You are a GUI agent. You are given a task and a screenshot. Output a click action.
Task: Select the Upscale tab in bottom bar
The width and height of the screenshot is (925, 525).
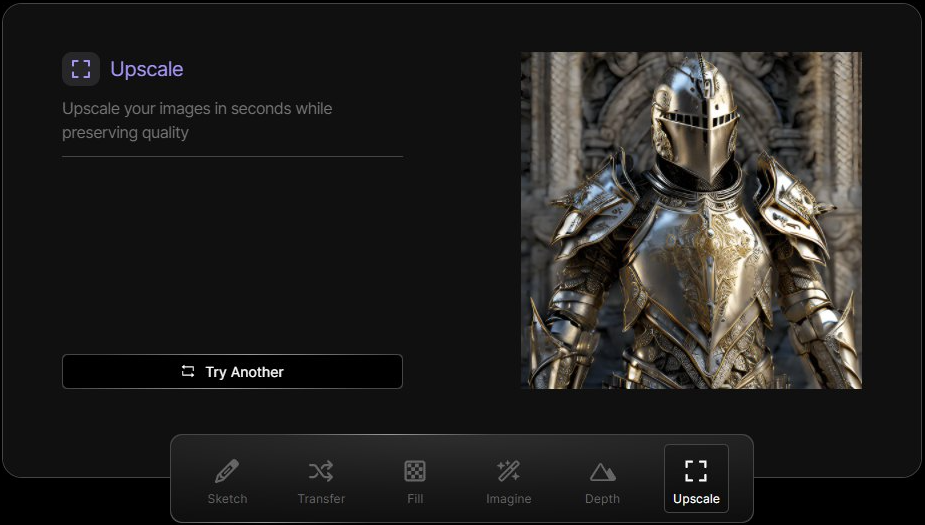(696, 479)
